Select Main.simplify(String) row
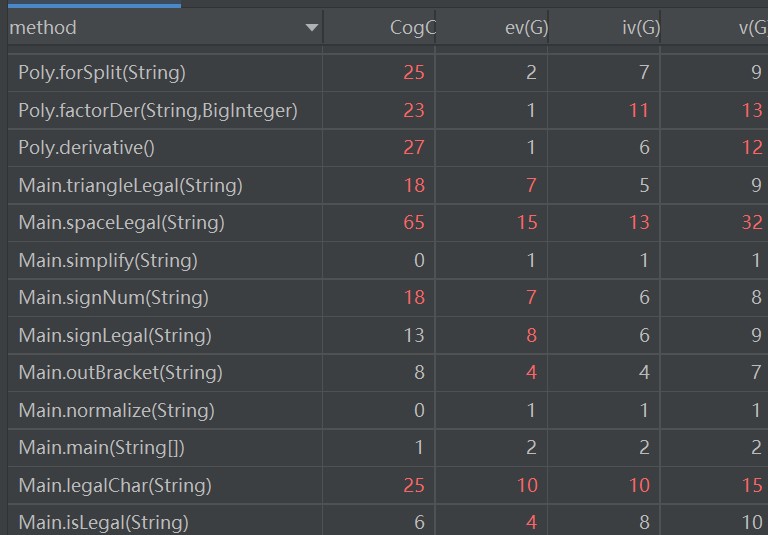 (108, 261)
